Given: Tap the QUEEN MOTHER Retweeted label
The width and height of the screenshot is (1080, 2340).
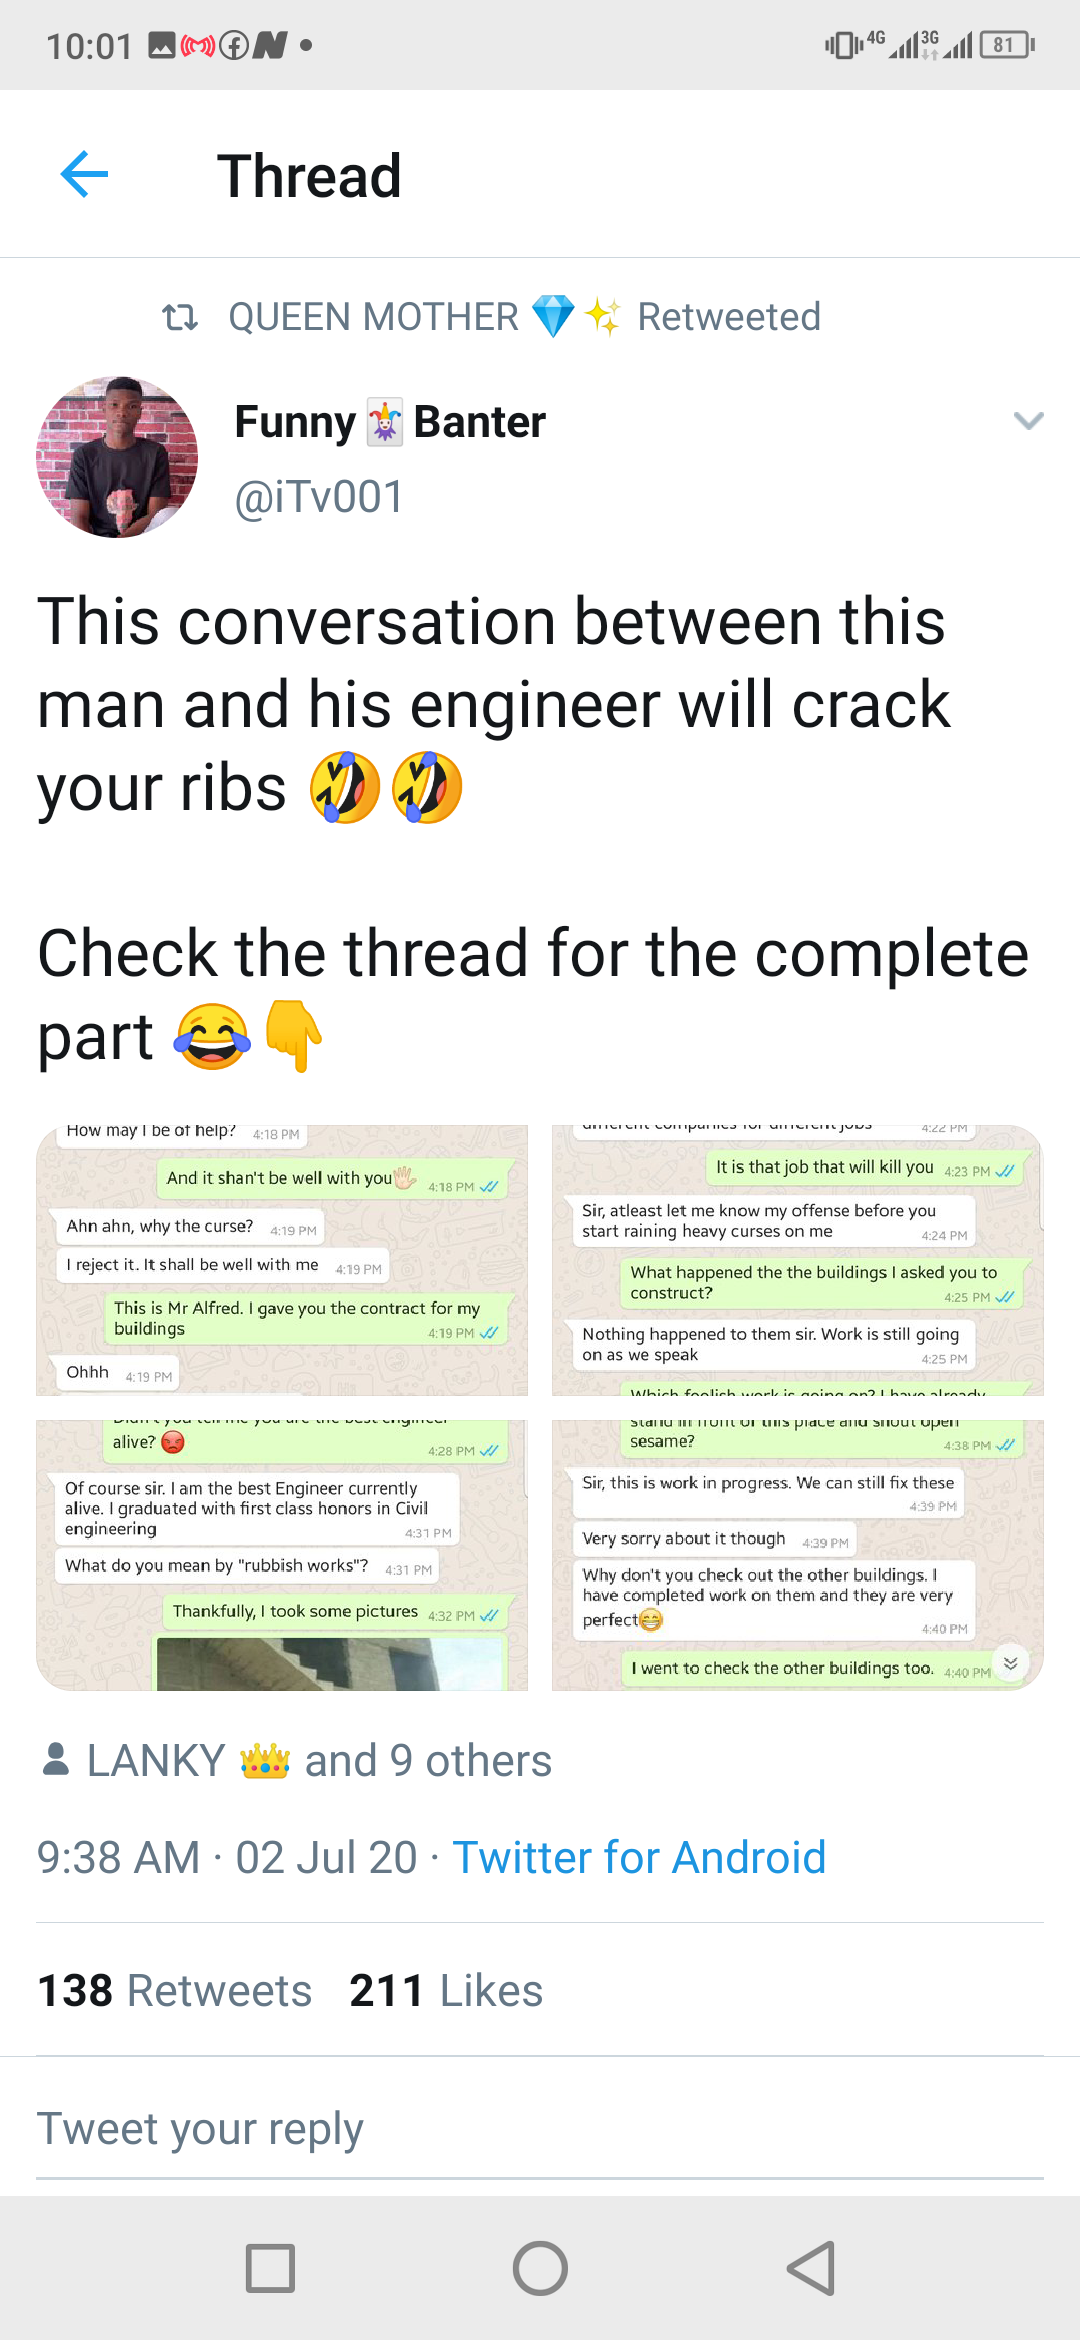Looking at the screenshot, I should [524, 317].
